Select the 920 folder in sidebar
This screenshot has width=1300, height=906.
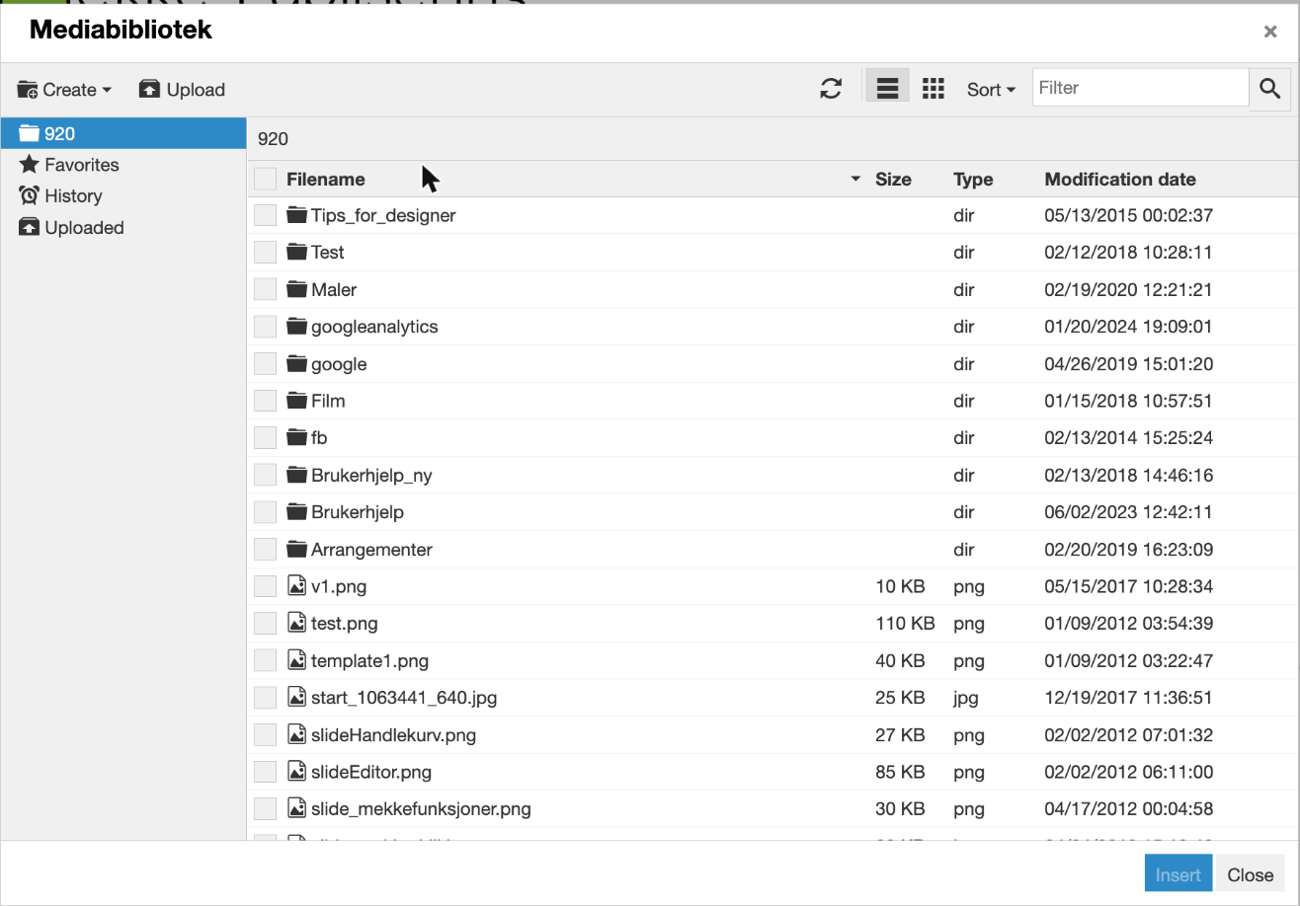pos(123,133)
